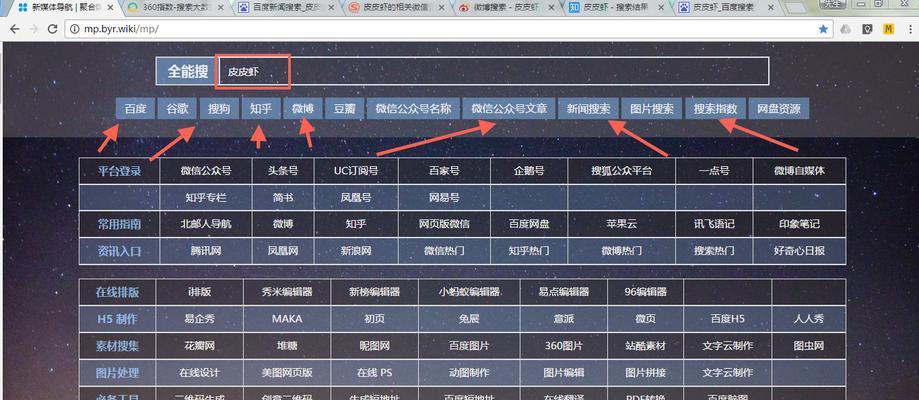
Task: Search with the 搜狗 button
Action: tap(219, 109)
